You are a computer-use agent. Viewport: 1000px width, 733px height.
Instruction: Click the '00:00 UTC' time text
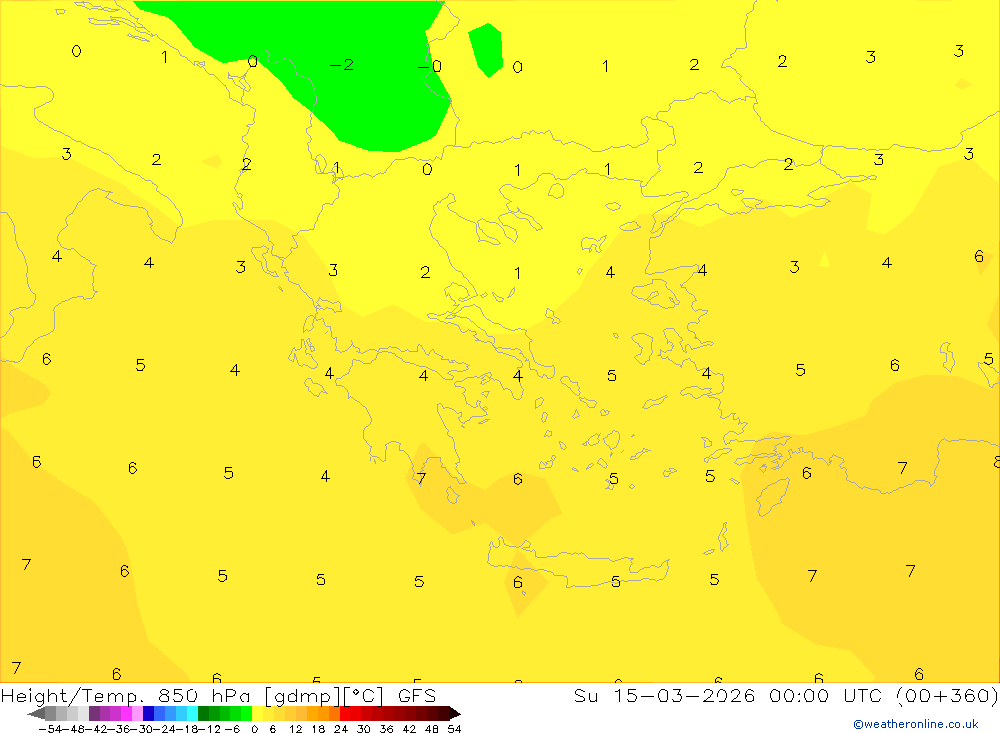tap(825, 695)
